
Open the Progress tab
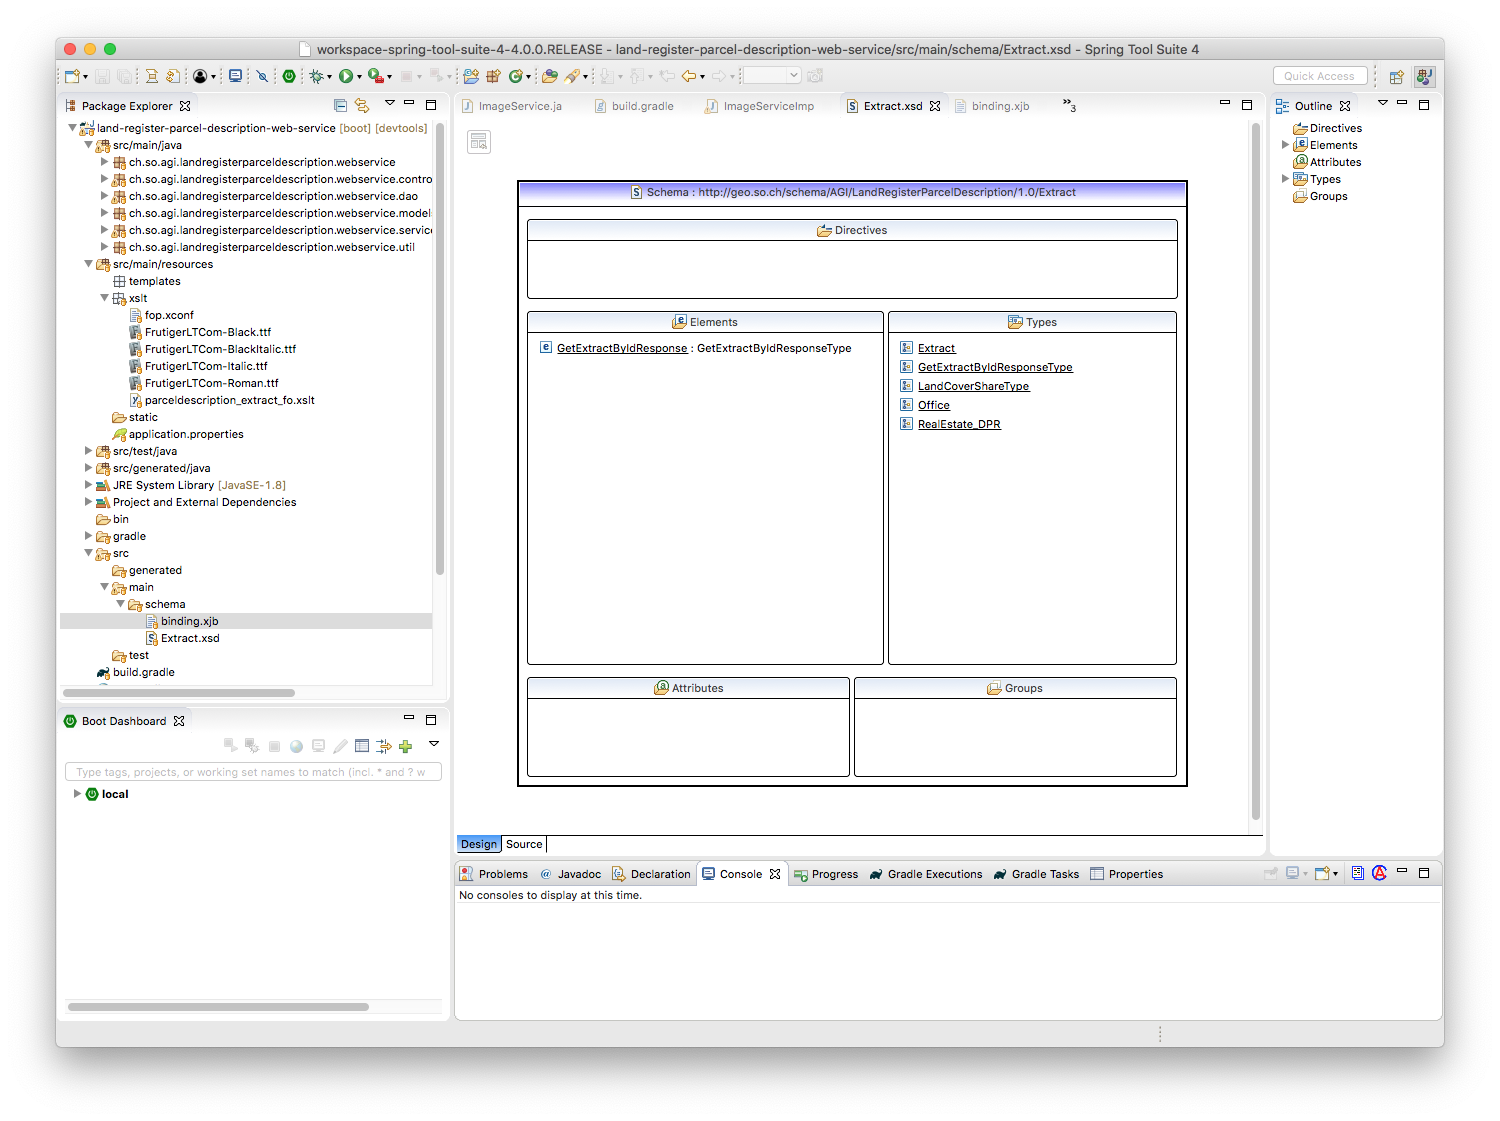[826, 874]
